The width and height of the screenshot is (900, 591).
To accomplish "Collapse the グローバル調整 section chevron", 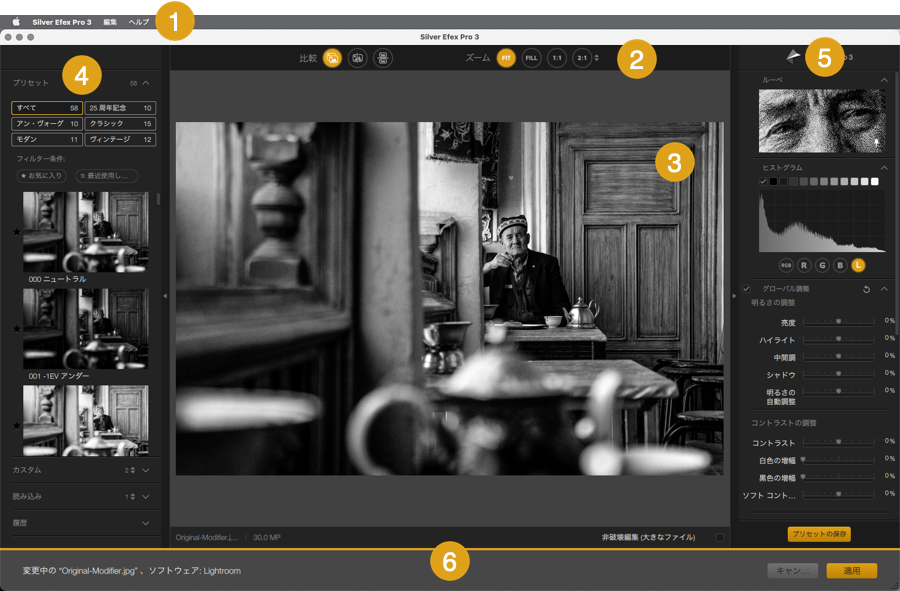I will 884,289.
